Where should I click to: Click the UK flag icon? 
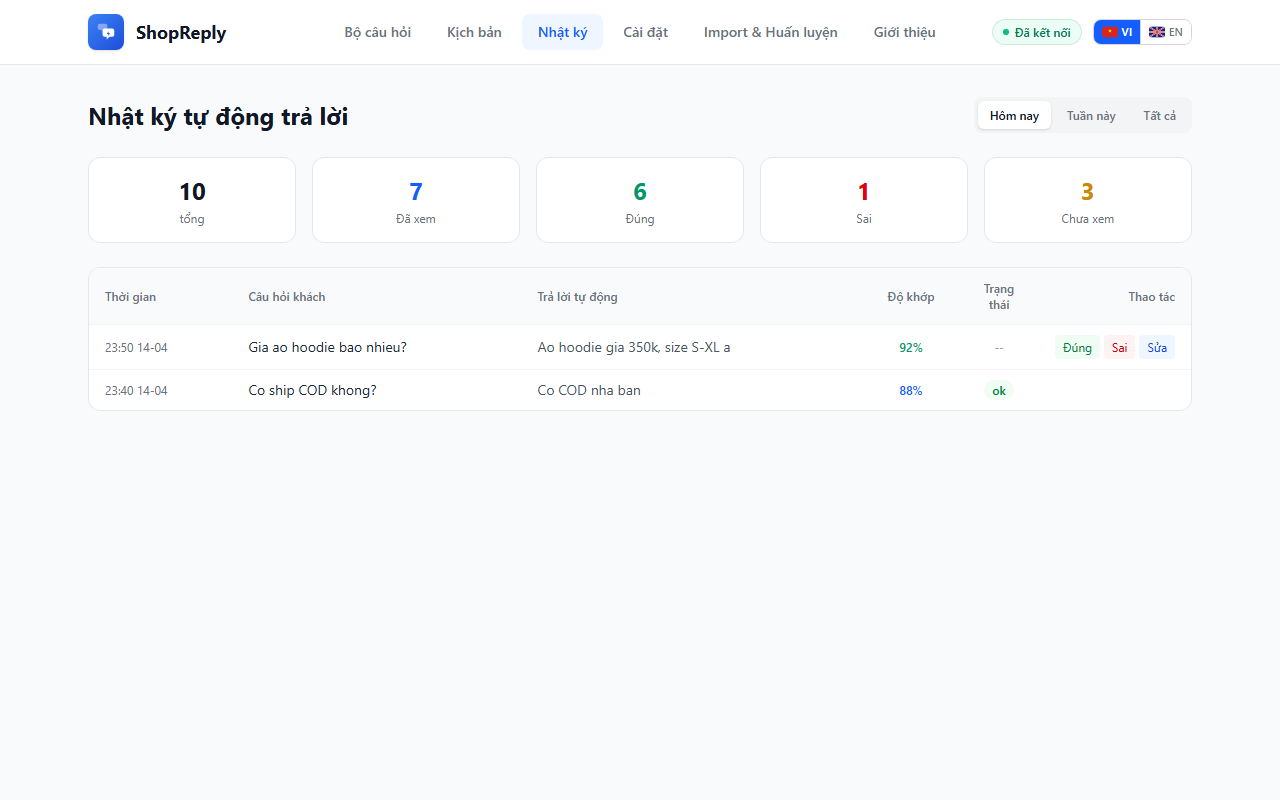[x=1155, y=31]
